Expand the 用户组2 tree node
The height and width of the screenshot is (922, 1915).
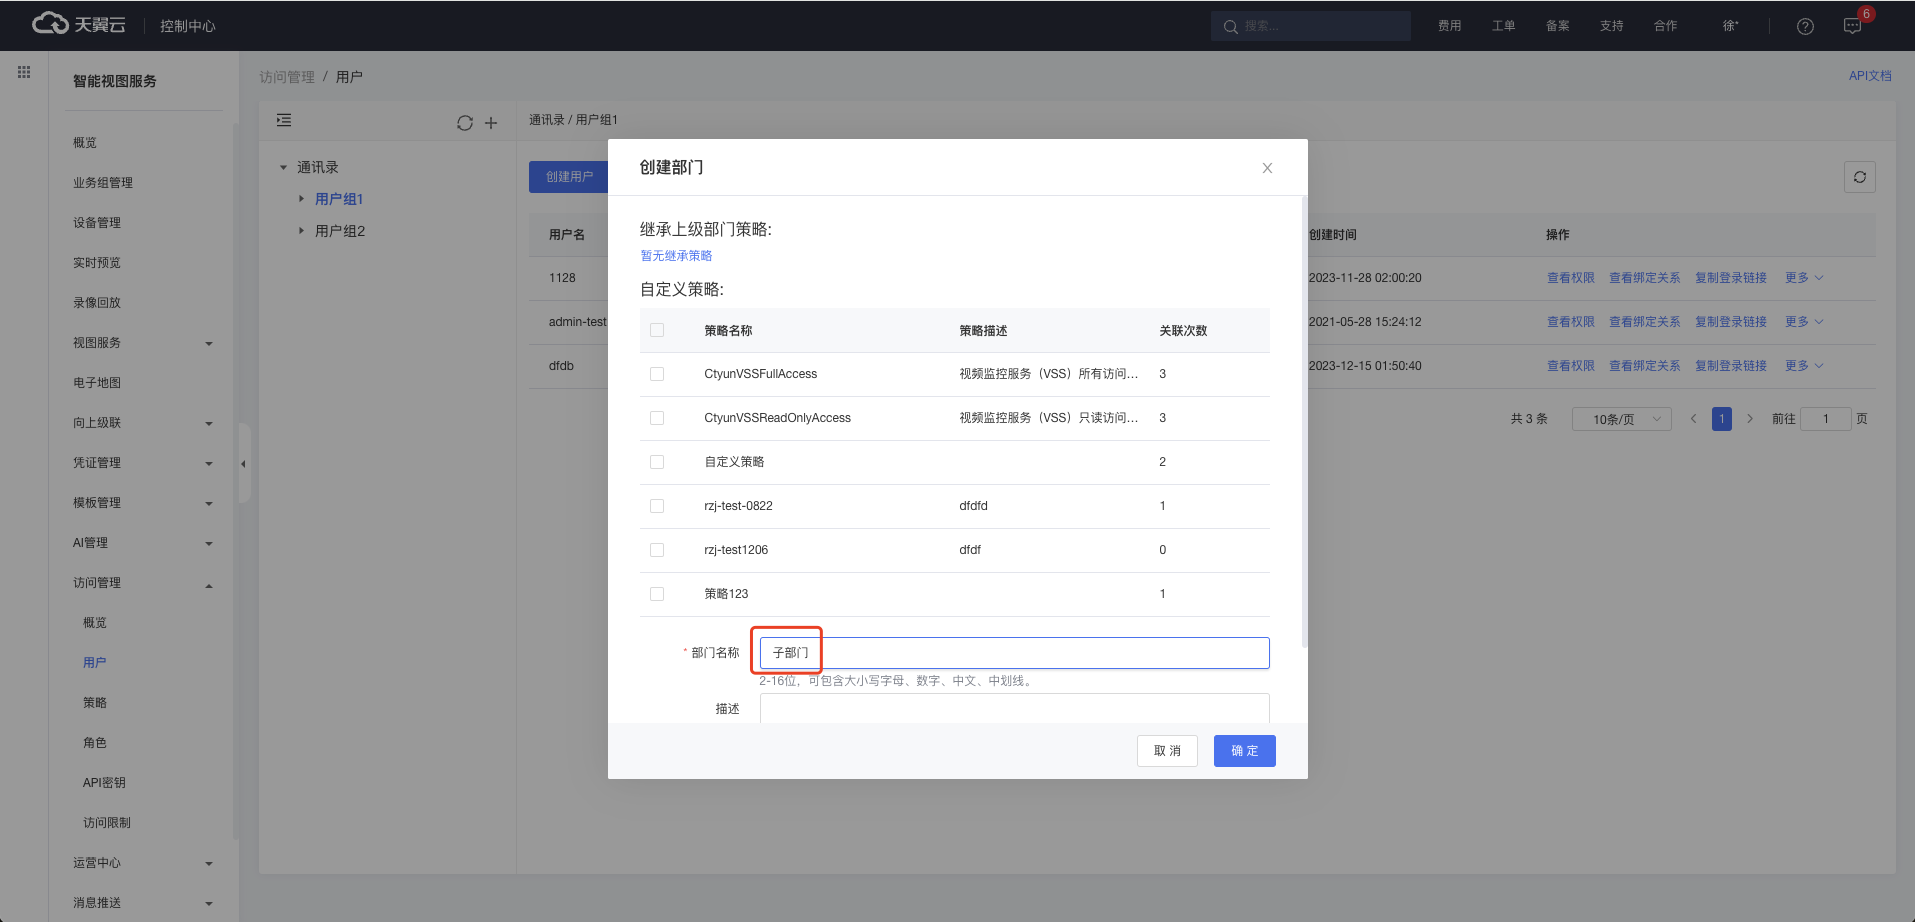(x=301, y=231)
